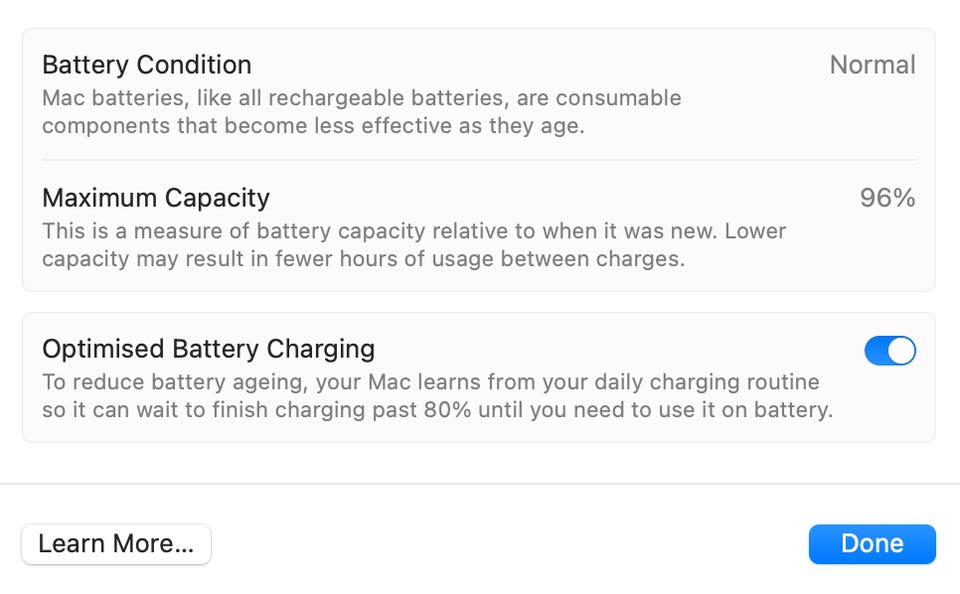Click the word "consumable" in the description
Viewport: 960px width, 594px height.
tap(618, 98)
